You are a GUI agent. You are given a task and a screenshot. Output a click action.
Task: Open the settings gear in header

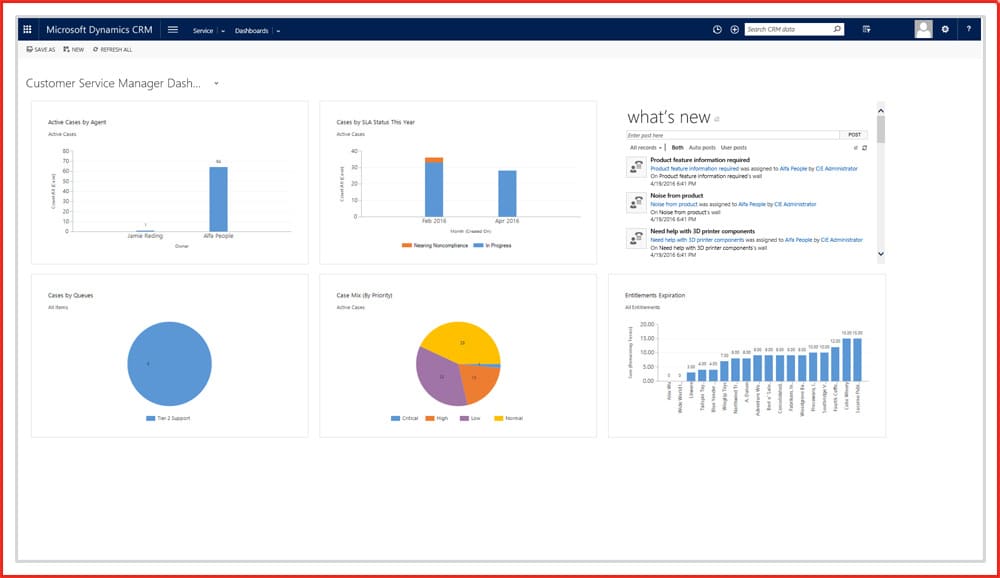click(945, 30)
